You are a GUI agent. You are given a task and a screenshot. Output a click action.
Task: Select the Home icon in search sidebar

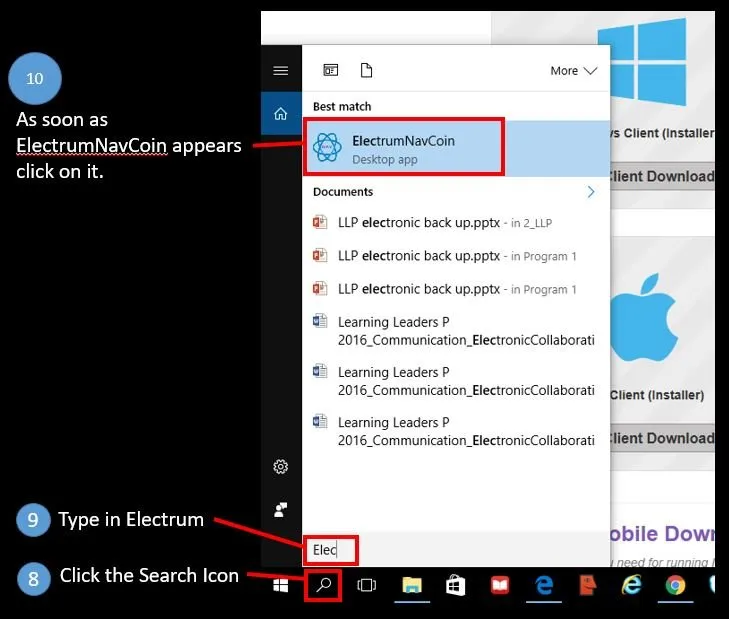coord(280,113)
